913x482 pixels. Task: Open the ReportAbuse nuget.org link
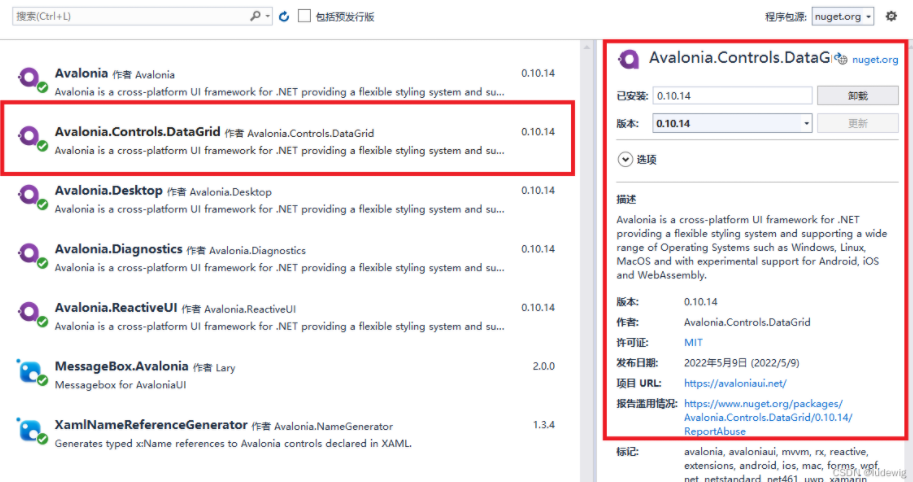[x=768, y=417]
